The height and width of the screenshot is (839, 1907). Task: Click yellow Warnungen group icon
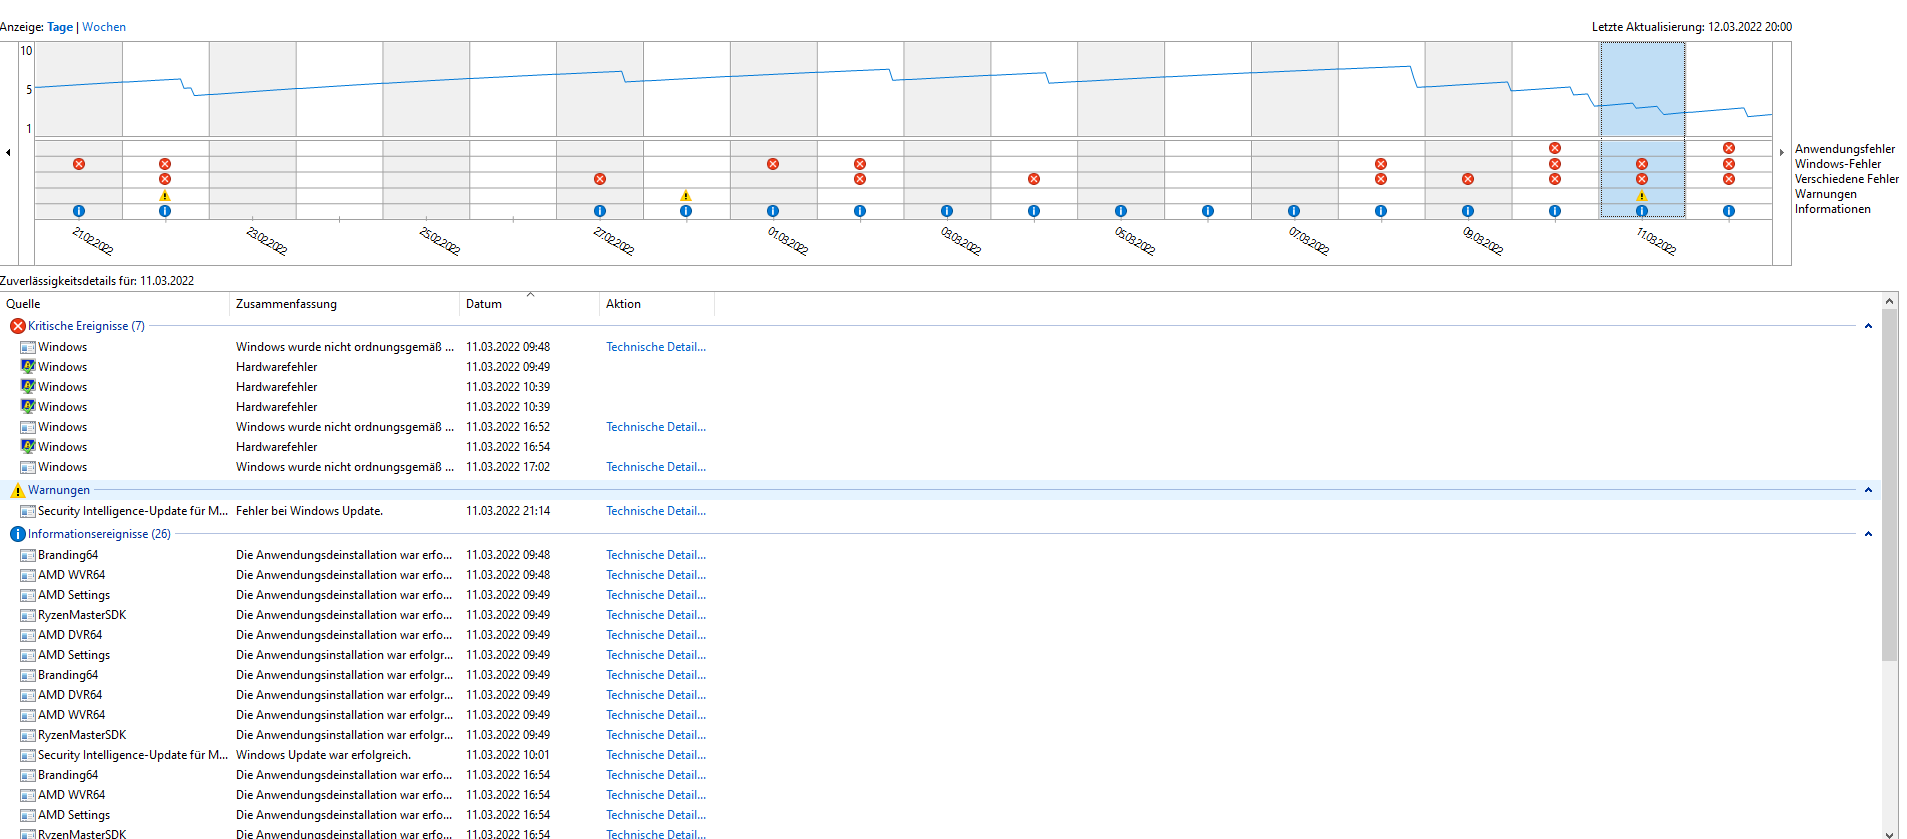coord(17,490)
